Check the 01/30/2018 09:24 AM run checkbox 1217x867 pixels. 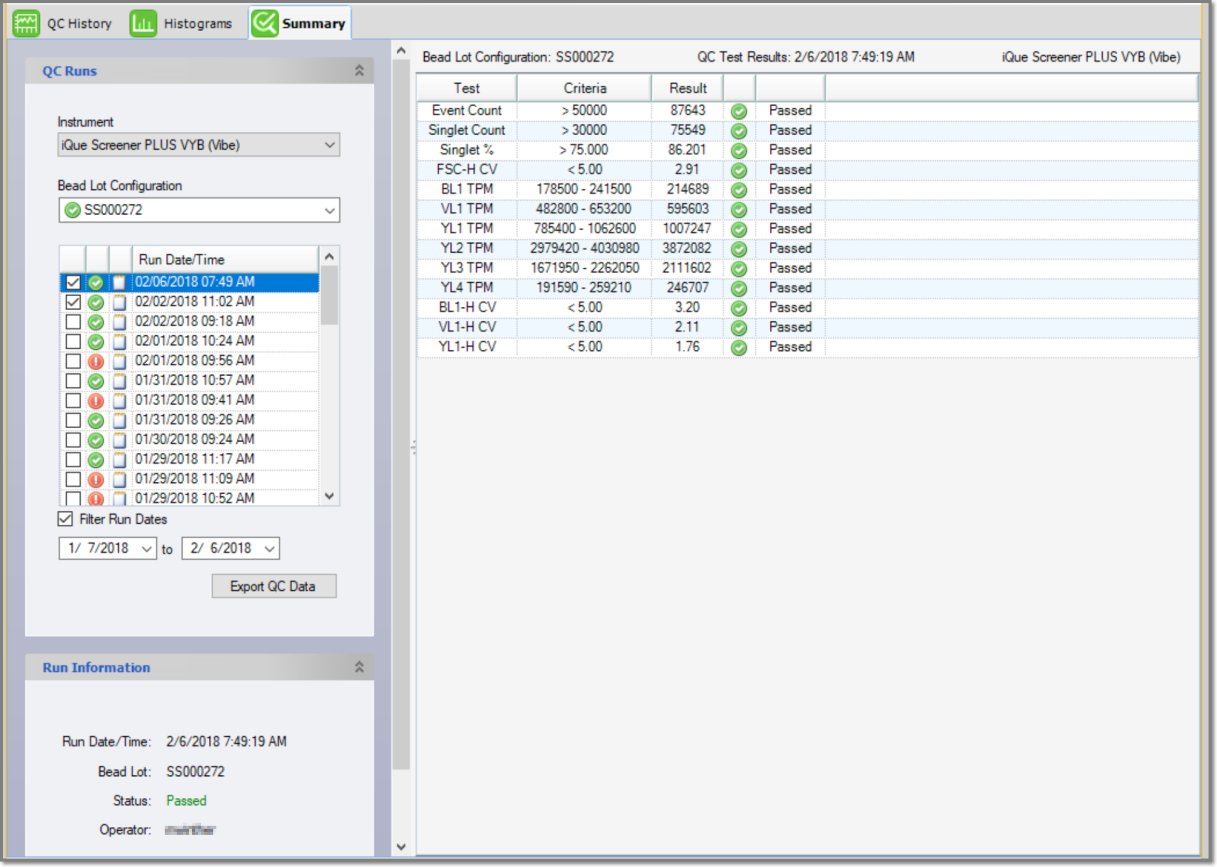pyautogui.click(x=73, y=440)
